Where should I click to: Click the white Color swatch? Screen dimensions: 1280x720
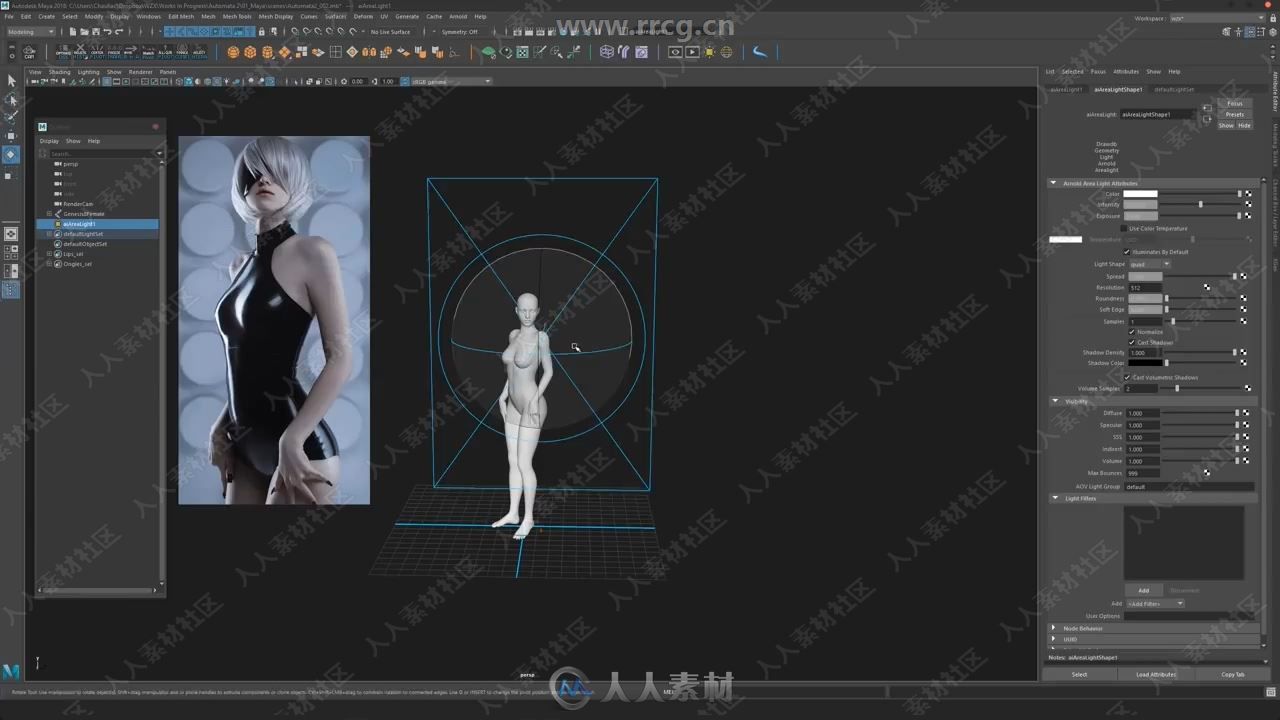(1140, 194)
